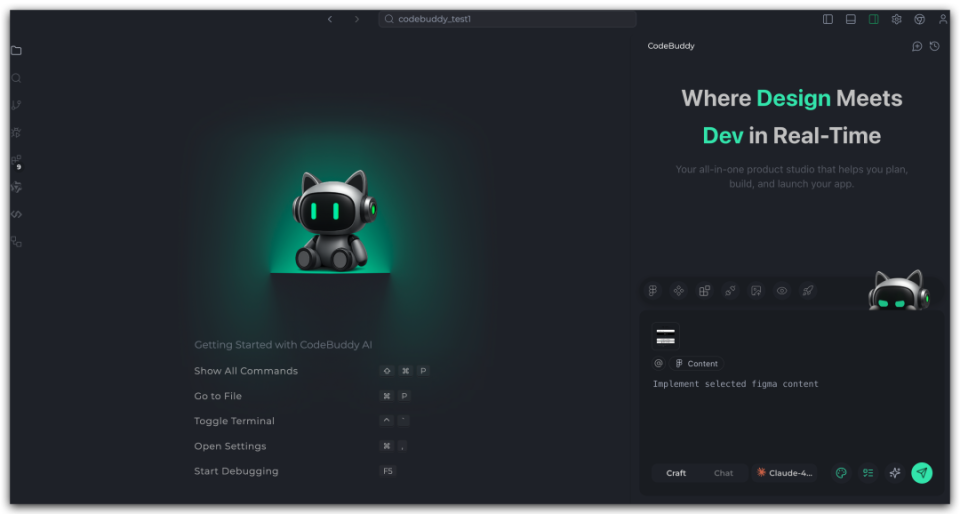Open the Extensions icon with badge
Screen dimensions: 960x514
pos(17,161)
